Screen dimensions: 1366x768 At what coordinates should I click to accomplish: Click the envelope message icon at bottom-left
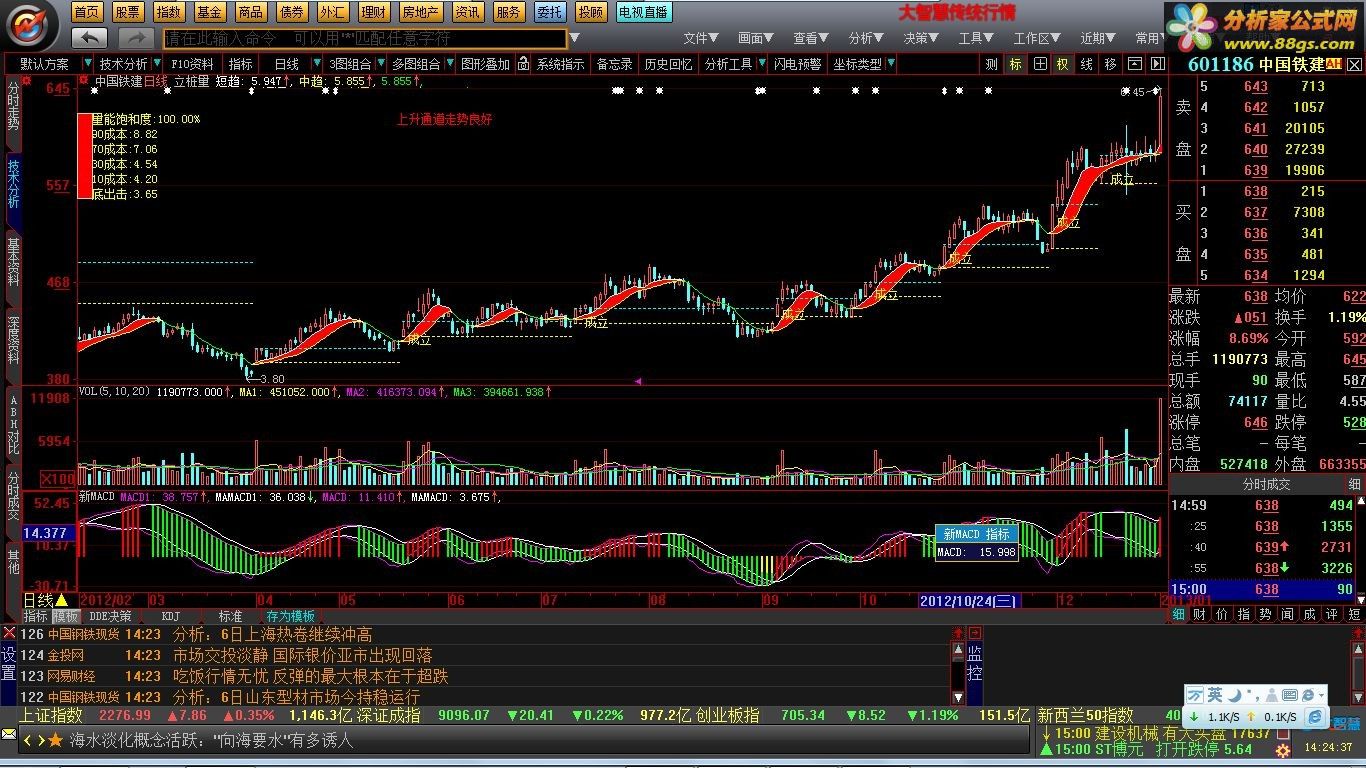point(9,735)
